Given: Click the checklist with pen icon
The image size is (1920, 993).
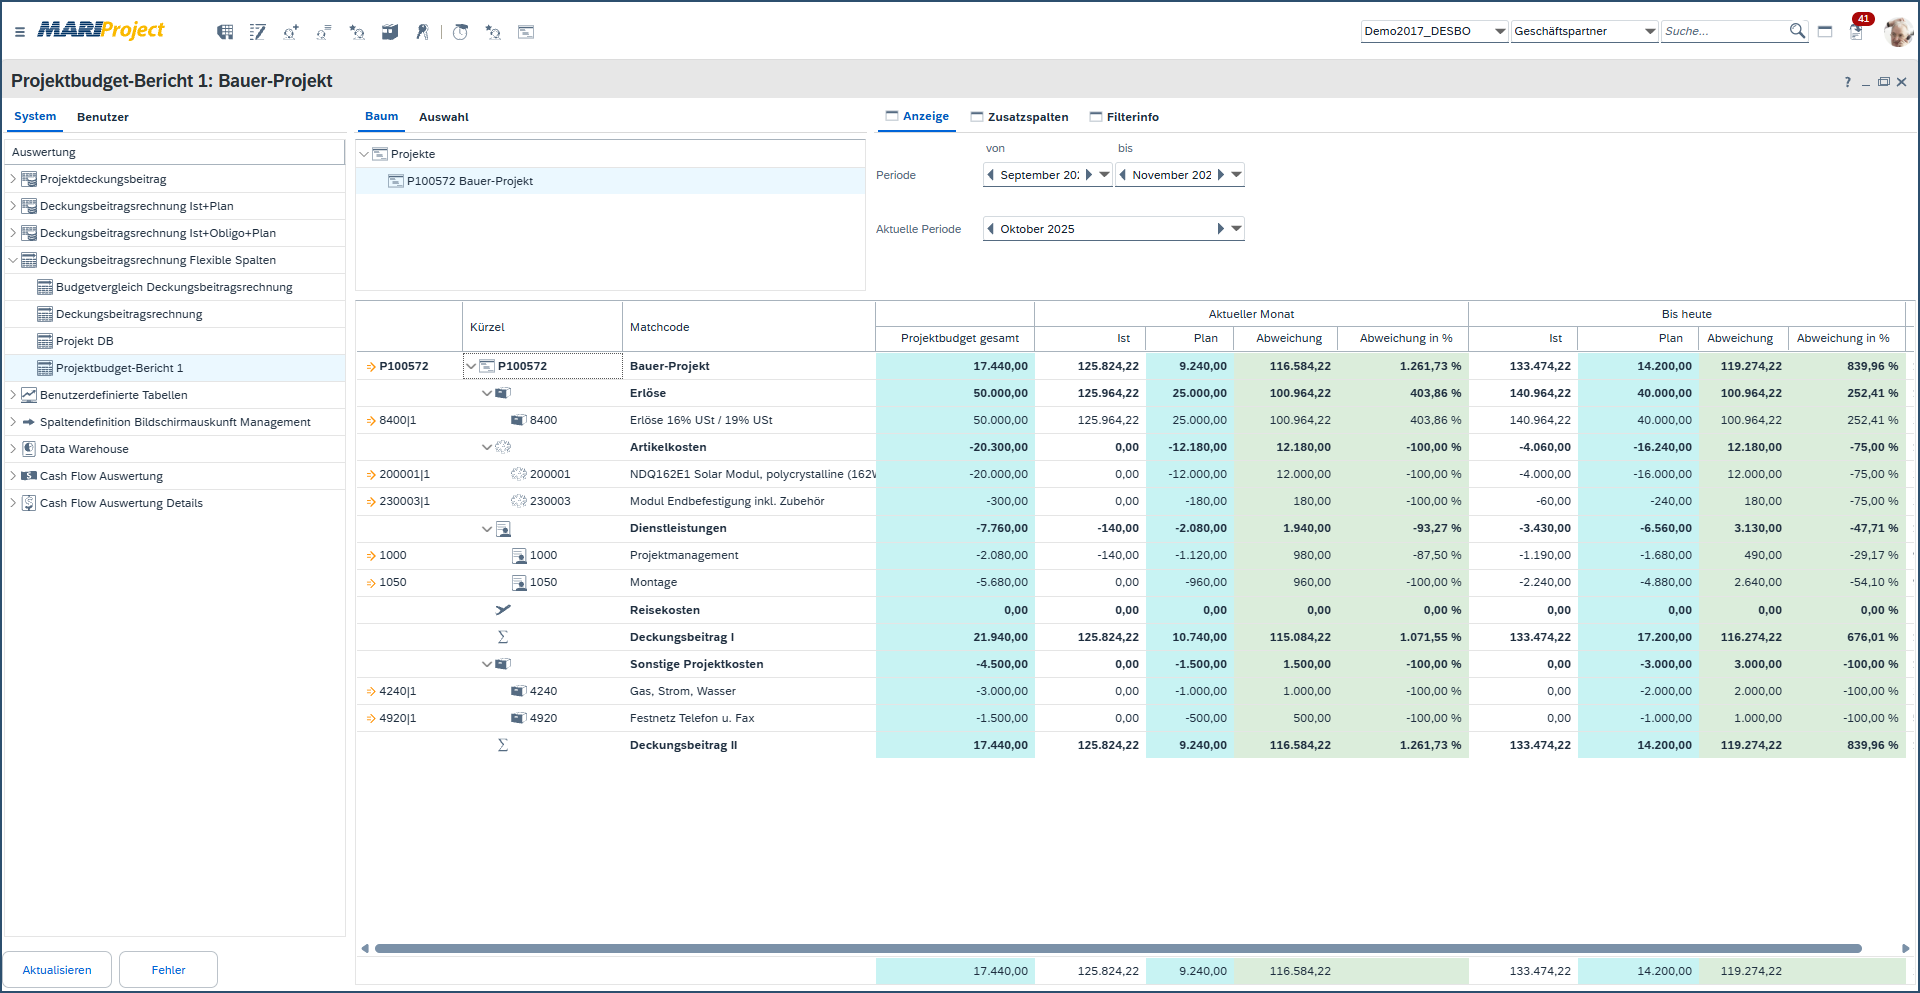Looking at the screenshot, I should (x=258, y=32).
